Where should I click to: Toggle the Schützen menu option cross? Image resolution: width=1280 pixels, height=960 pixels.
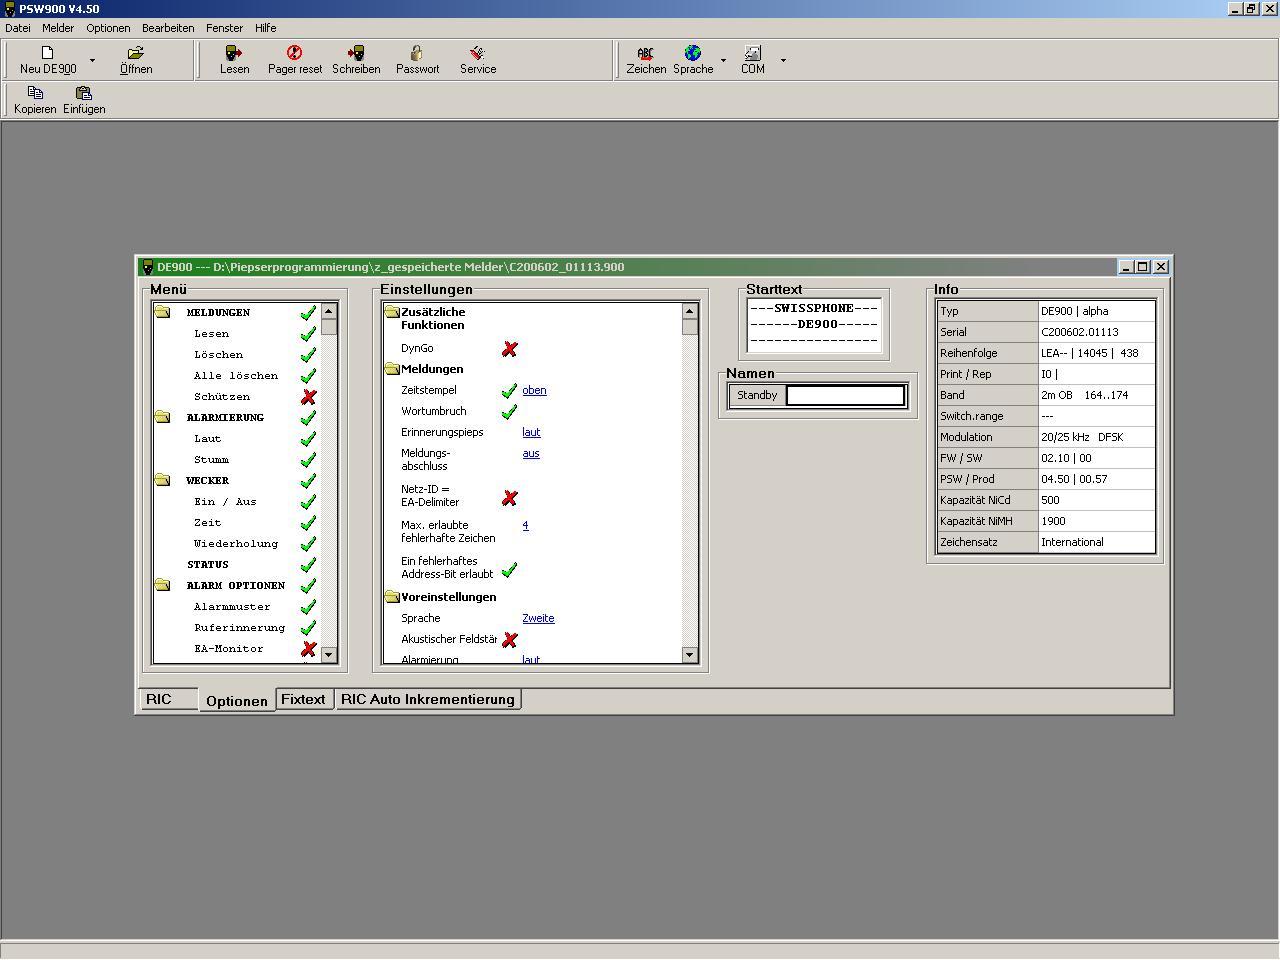308,397
